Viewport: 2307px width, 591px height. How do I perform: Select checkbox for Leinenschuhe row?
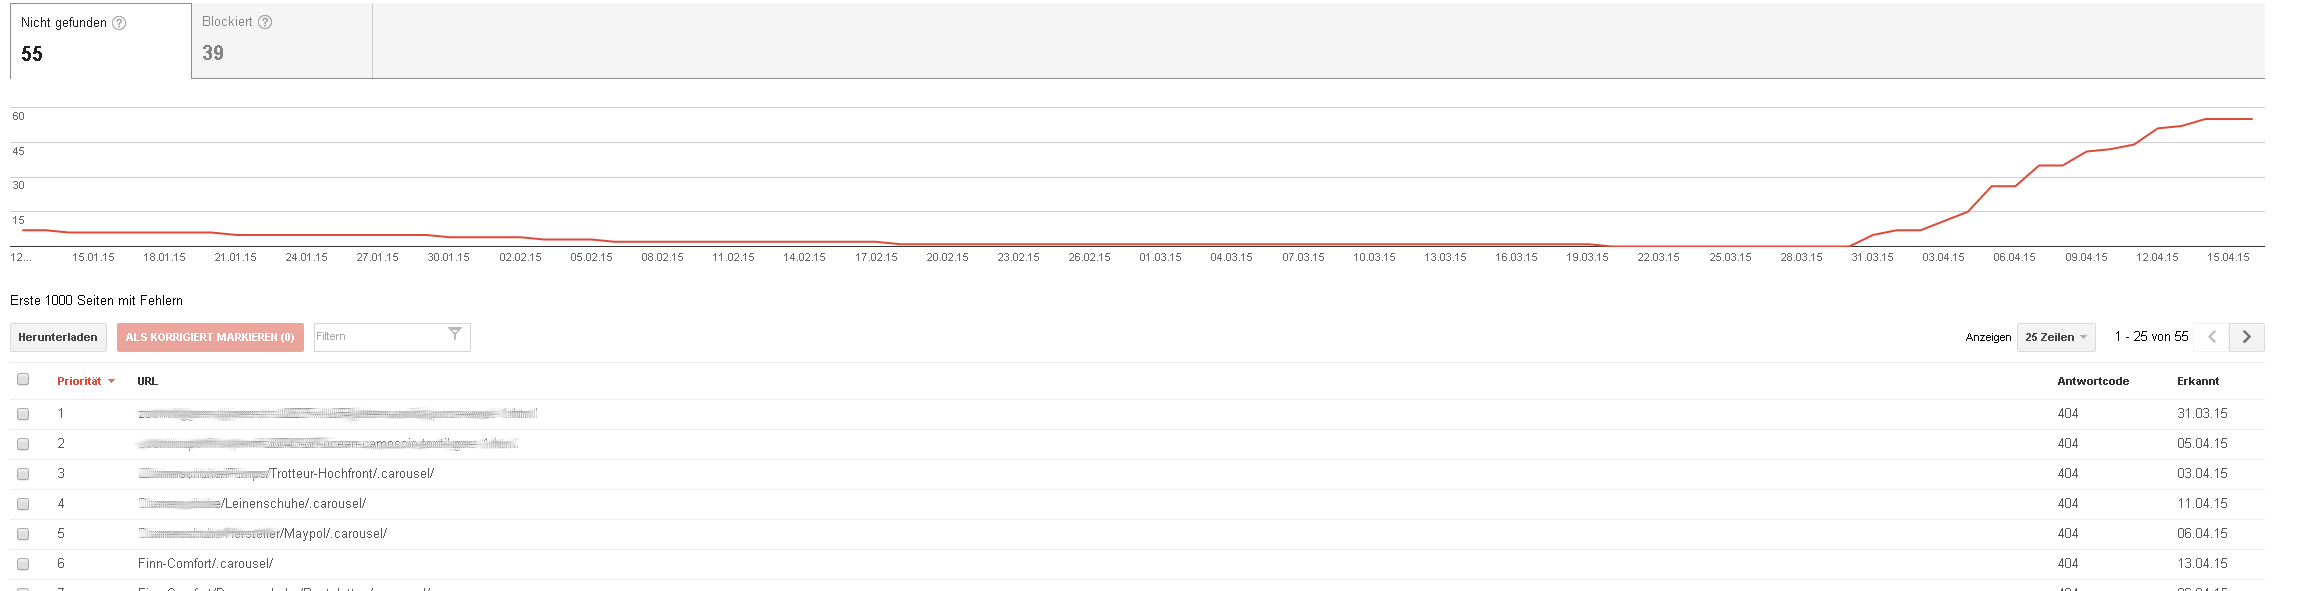[23, 504]
